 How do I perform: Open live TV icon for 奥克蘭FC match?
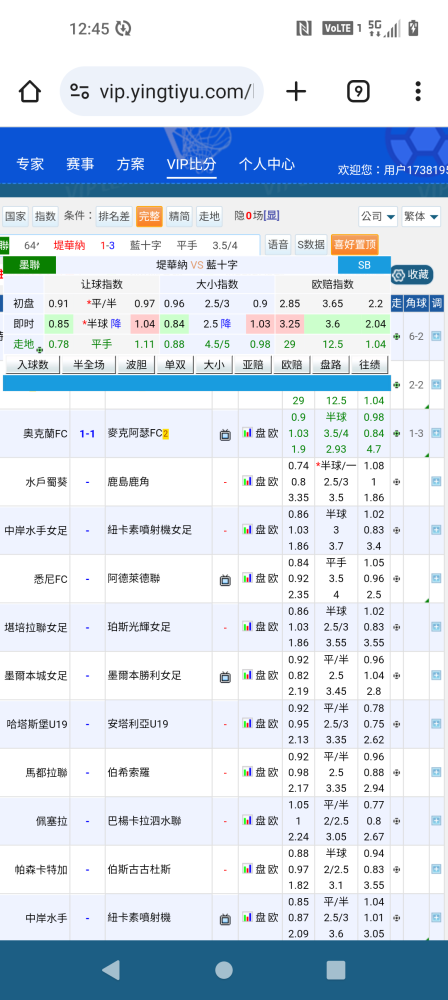click(225, 434)
